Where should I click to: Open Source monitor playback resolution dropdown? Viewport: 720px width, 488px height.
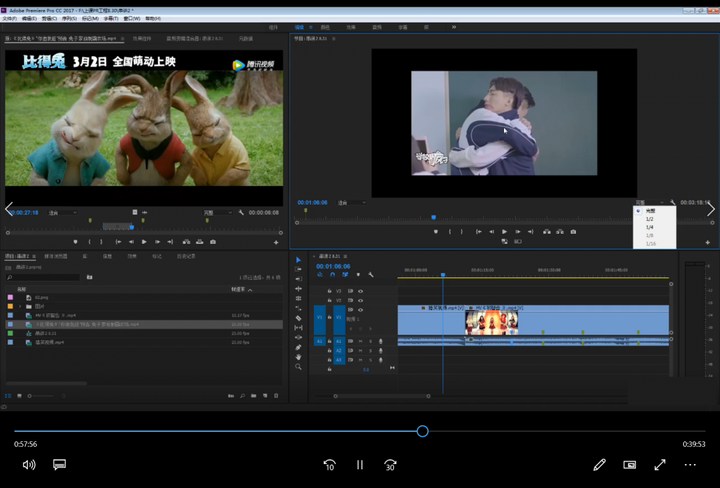click(x=218, y=213)
